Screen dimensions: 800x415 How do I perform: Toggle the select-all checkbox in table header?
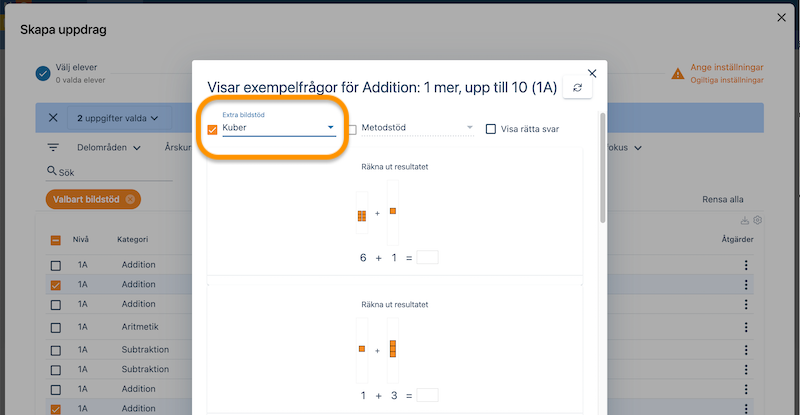56,240
